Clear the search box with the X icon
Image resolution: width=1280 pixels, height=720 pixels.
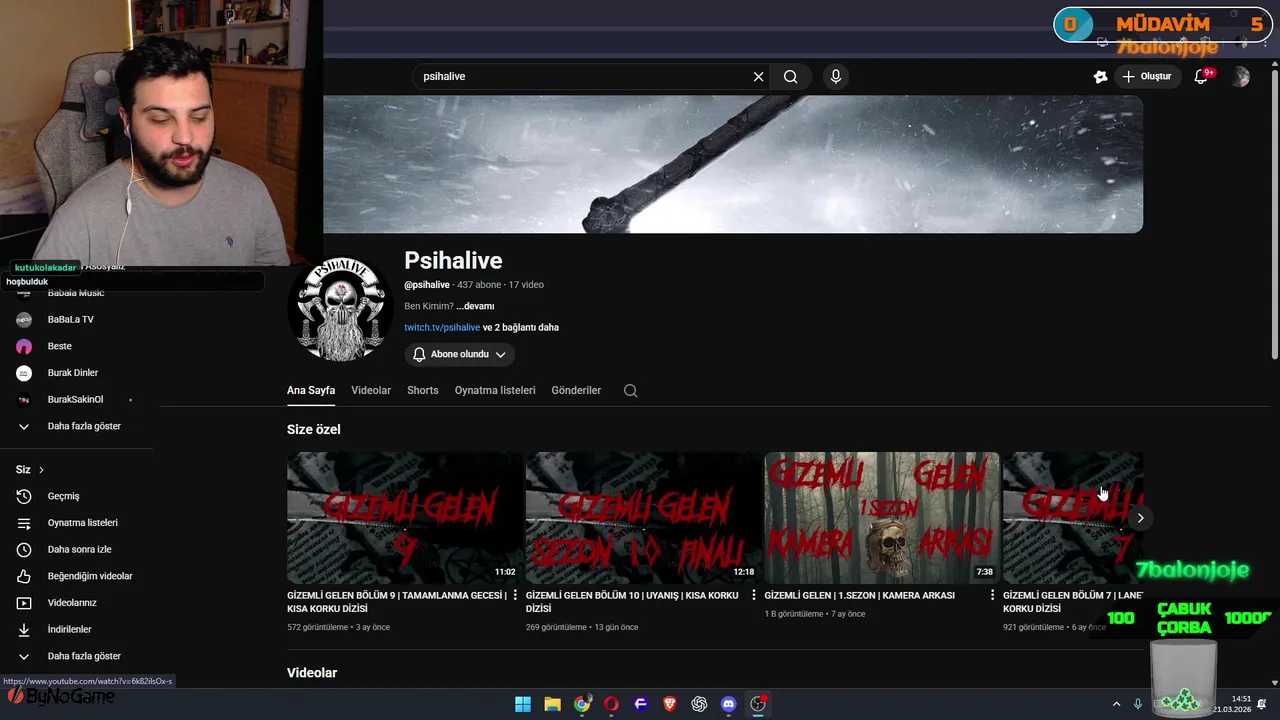coord(758,76)
